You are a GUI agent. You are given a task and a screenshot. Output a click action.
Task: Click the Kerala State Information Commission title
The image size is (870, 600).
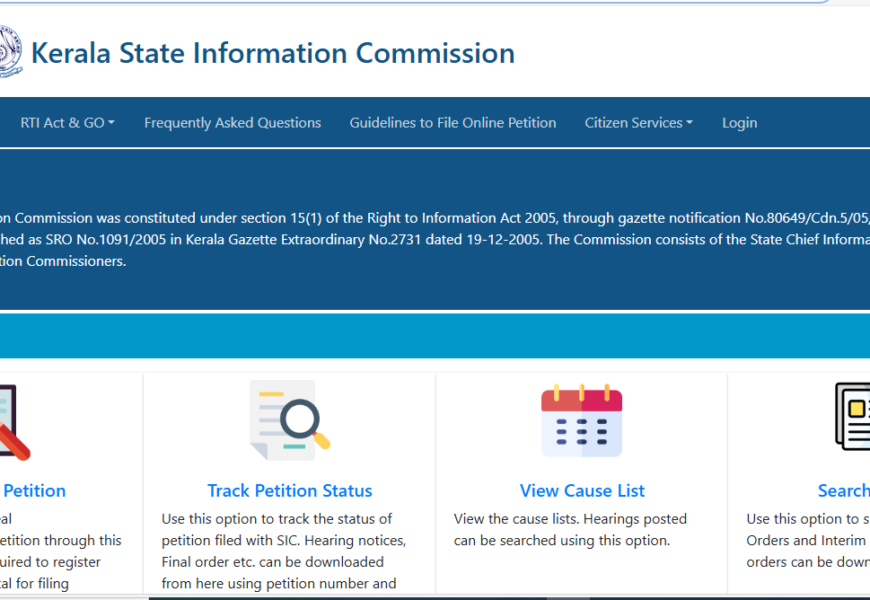[x=273, y=53]
